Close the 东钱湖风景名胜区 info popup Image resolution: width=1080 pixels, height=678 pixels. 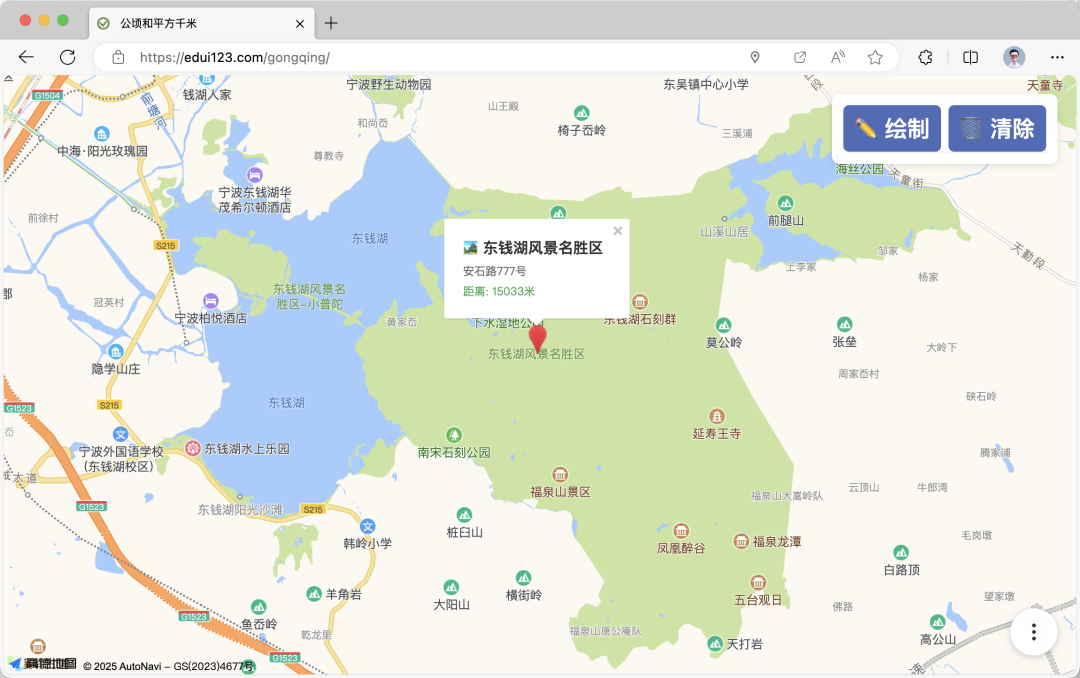617,230
